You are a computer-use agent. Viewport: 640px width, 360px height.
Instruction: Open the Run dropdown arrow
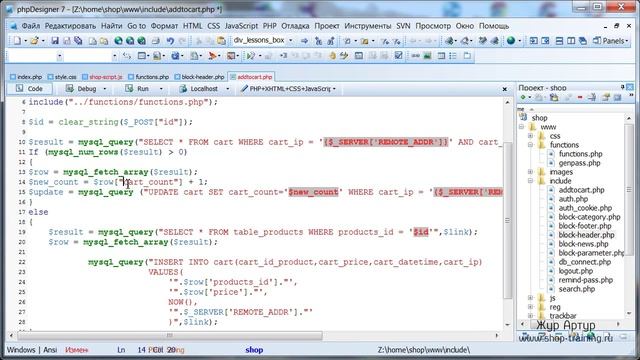[161, 89]
